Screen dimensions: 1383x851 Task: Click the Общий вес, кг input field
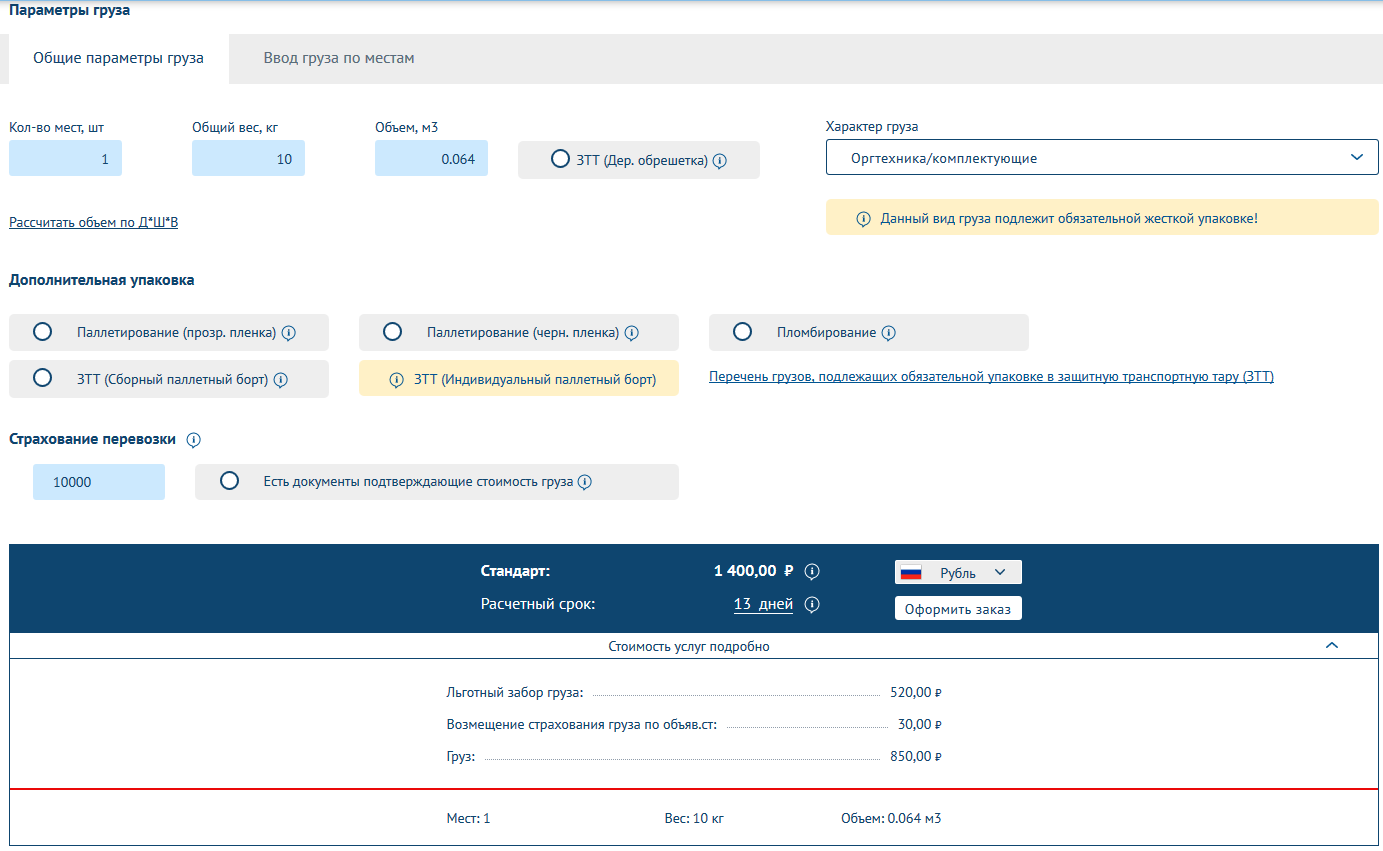pos(248,159)
